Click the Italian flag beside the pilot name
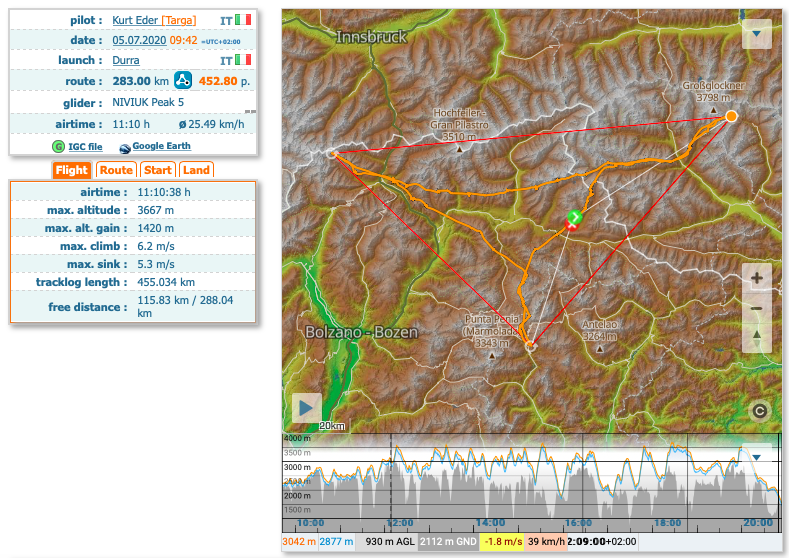 click(243, 20)
